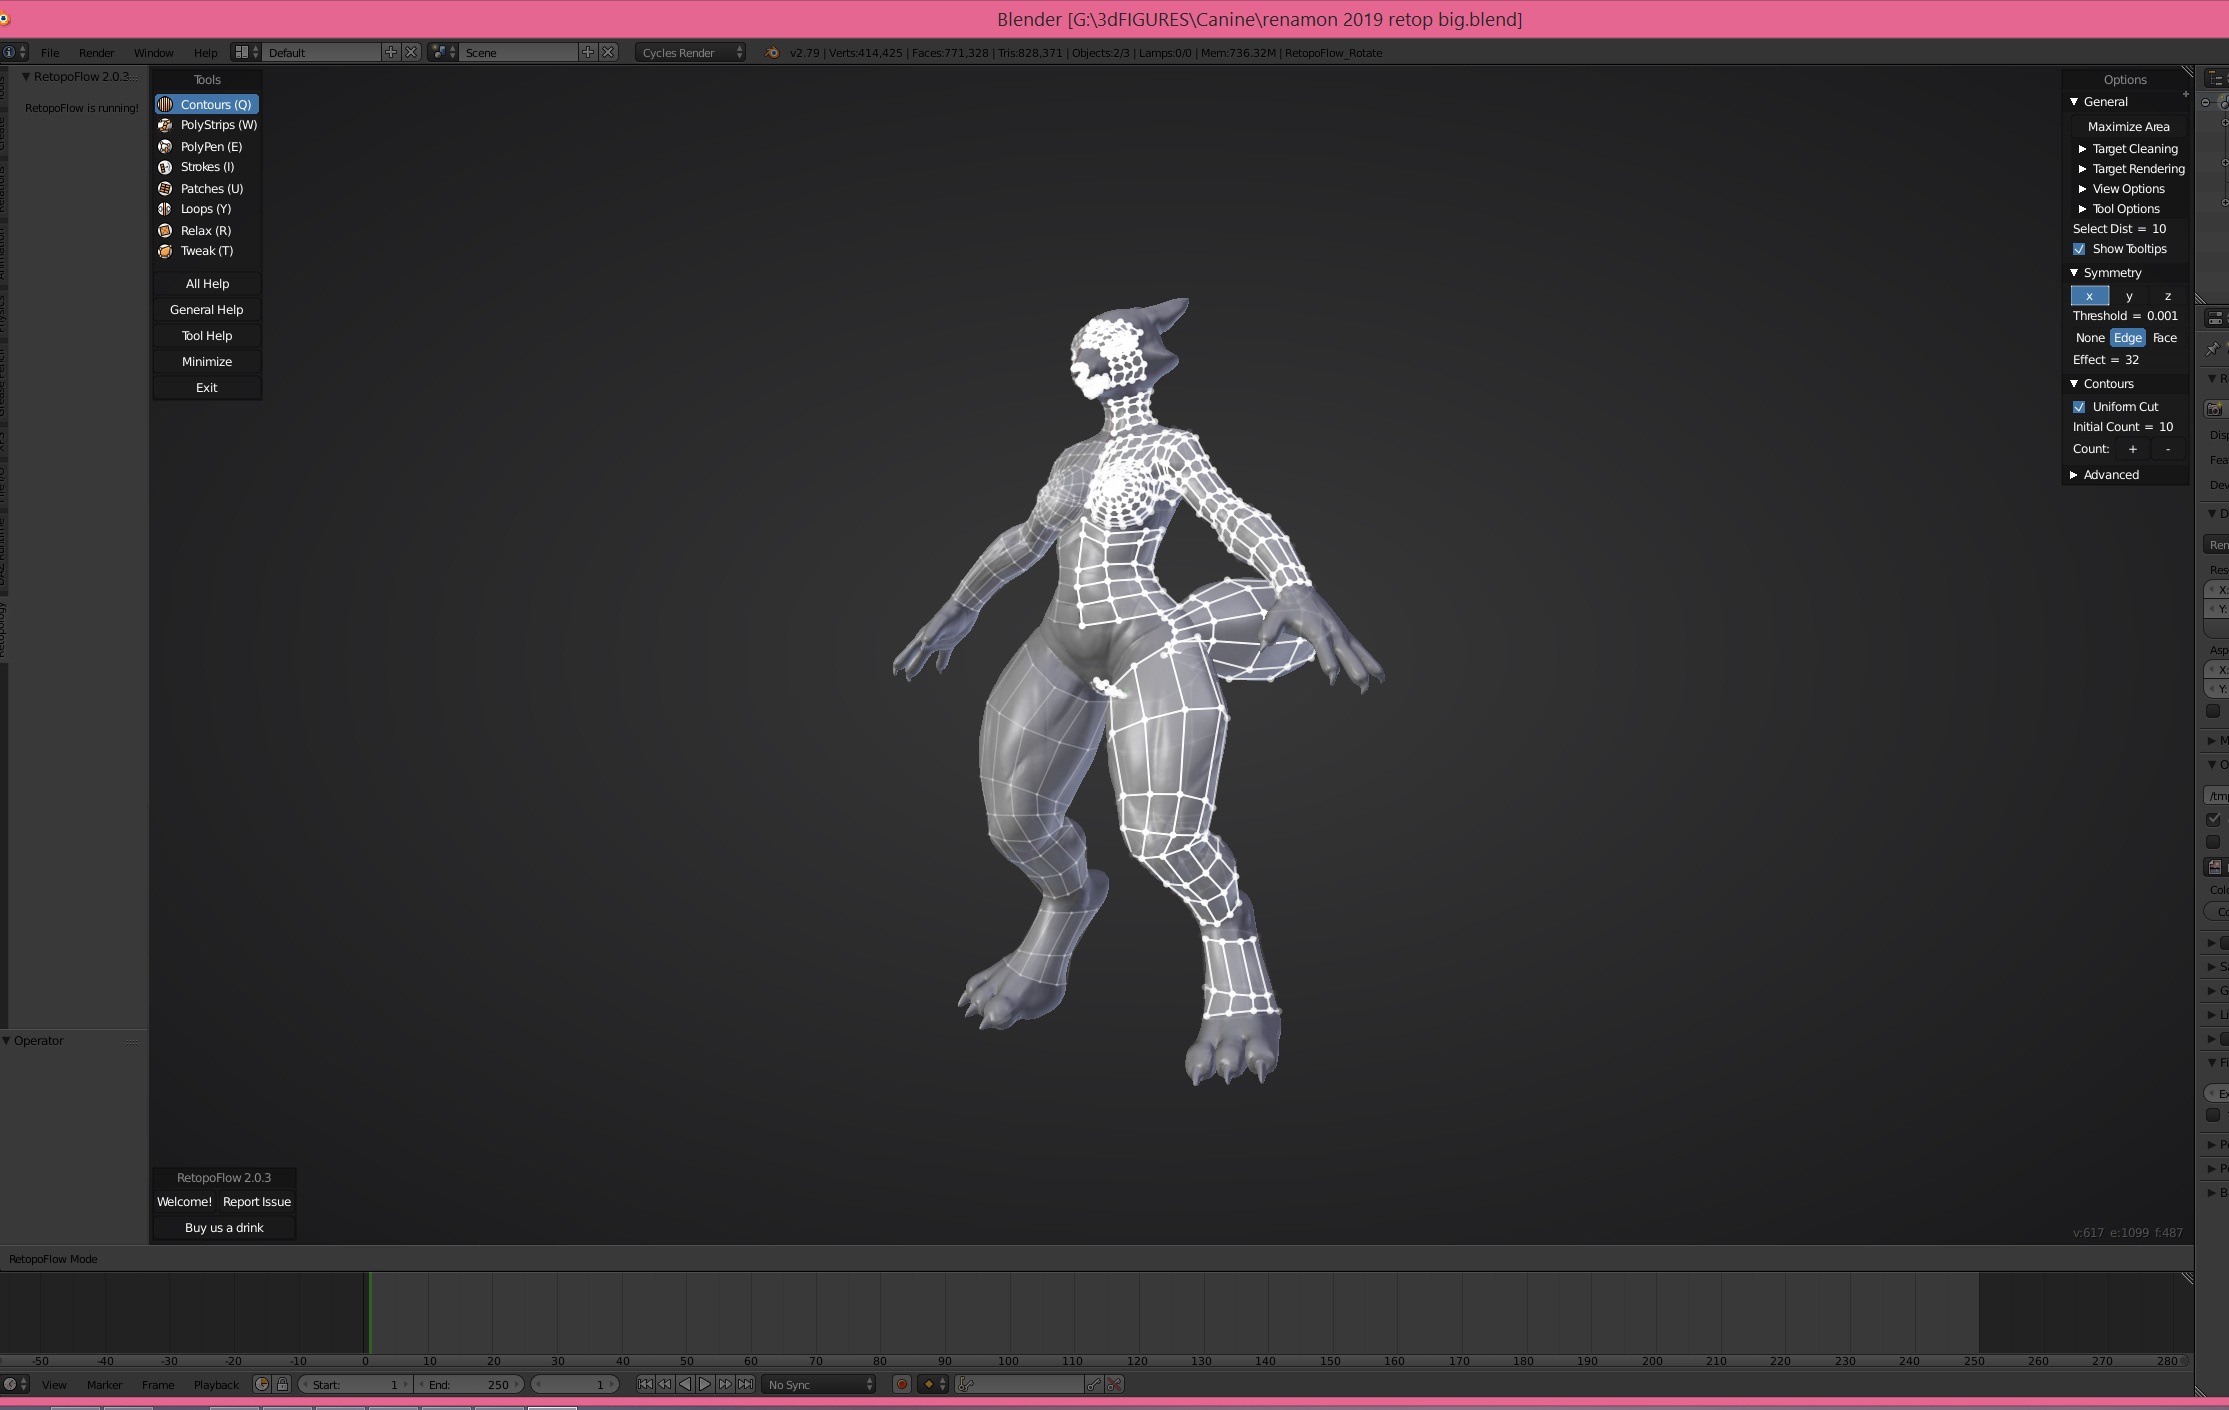This screenshot has width=2229, height=1410.
Task: Select the Patches tool icon
Action: (x=165, y=189)
